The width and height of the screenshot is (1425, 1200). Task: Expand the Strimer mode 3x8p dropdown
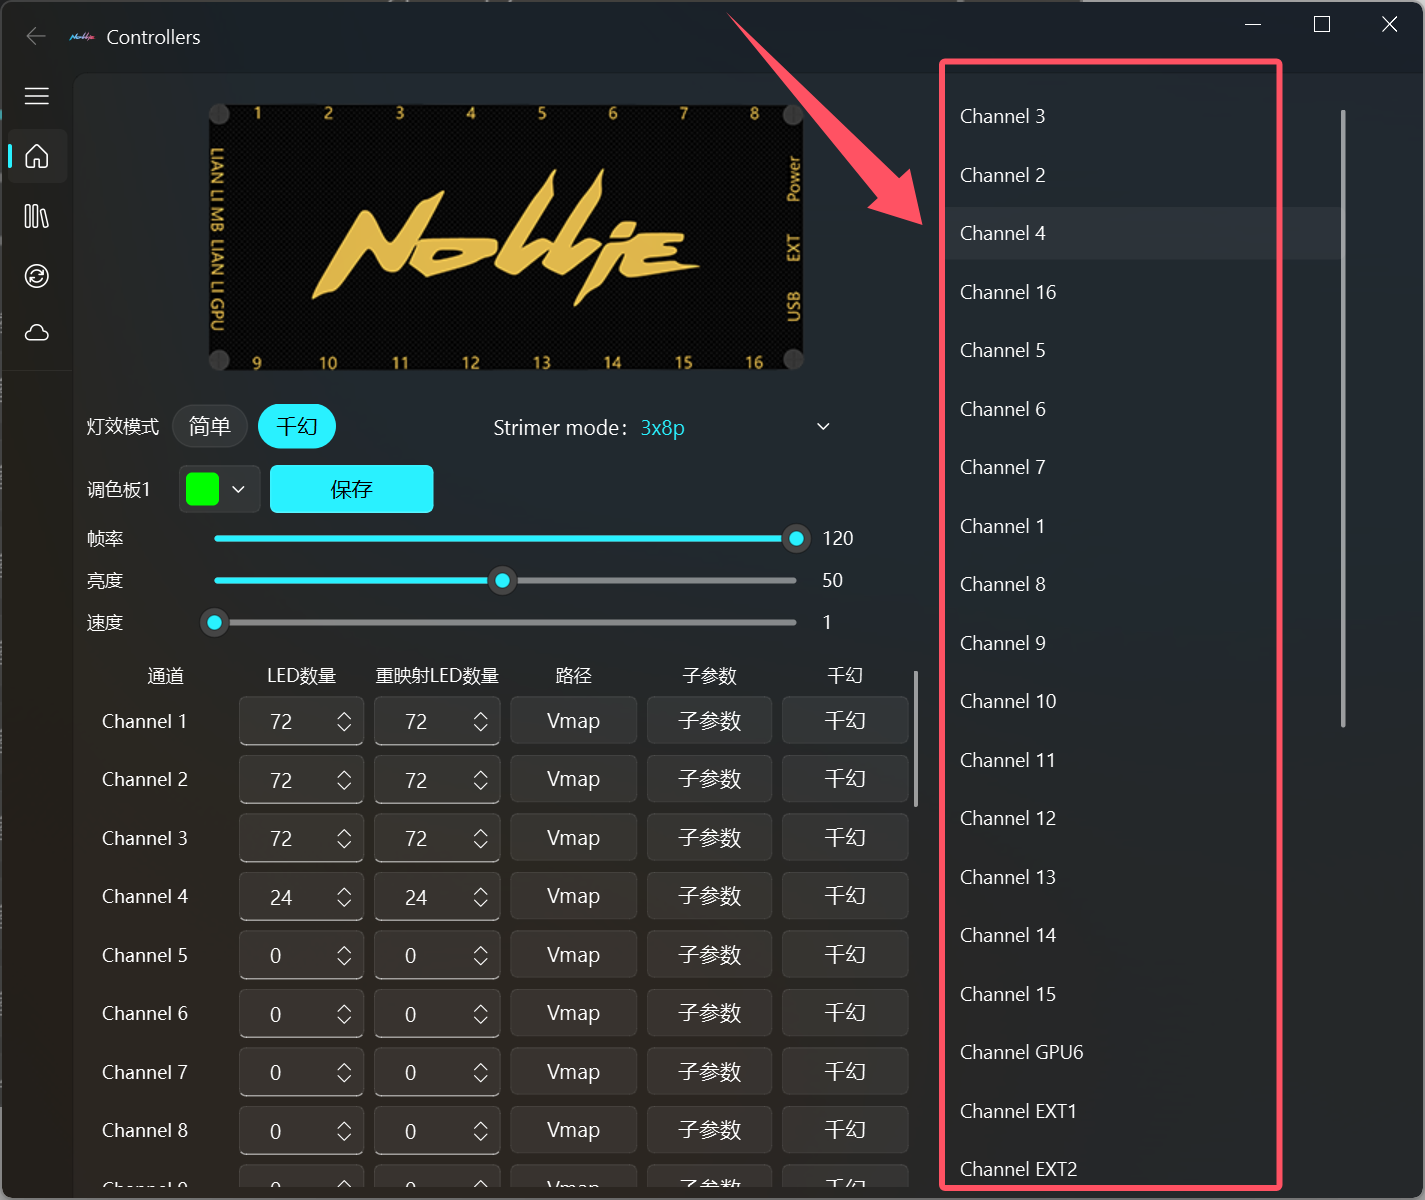click(x=823, y=427)
